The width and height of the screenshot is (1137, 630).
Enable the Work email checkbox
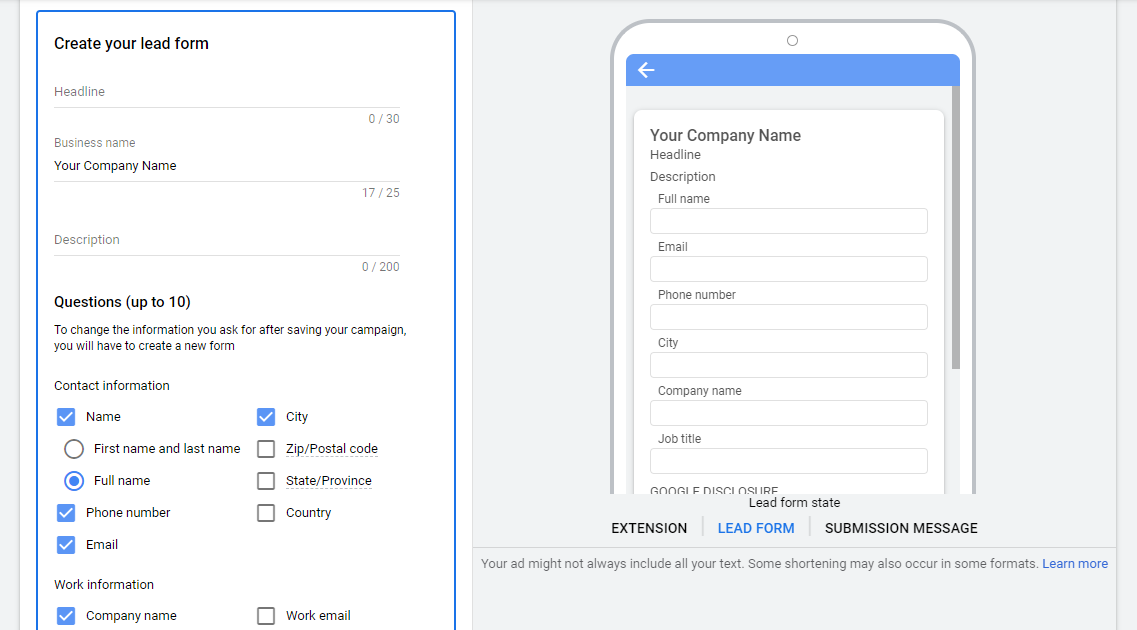[x=266, y=616]
